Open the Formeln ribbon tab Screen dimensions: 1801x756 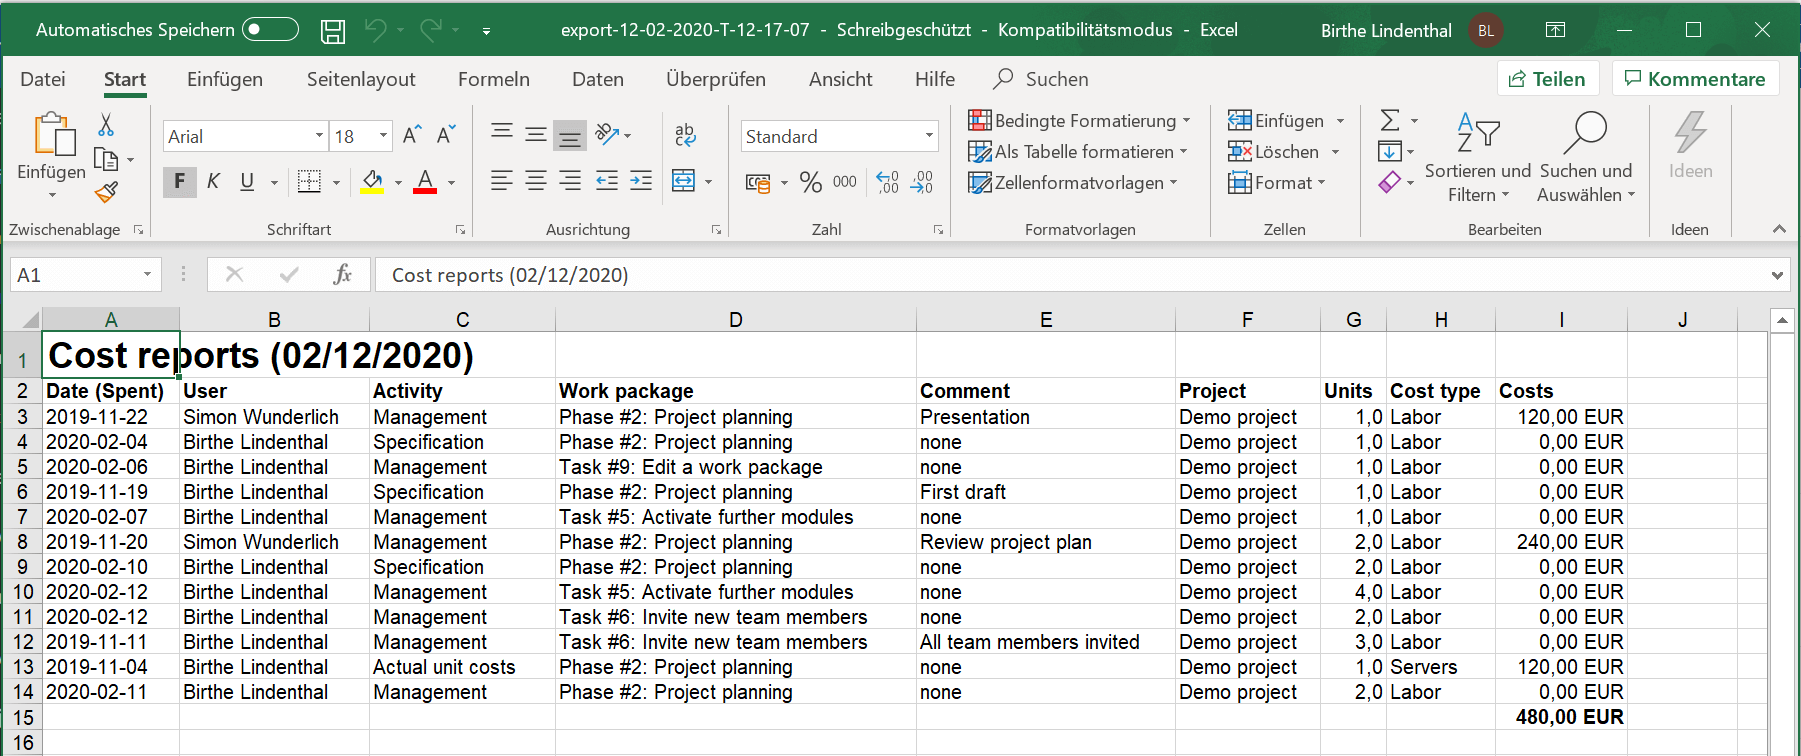pyautogui.click(x=493, y=79)
